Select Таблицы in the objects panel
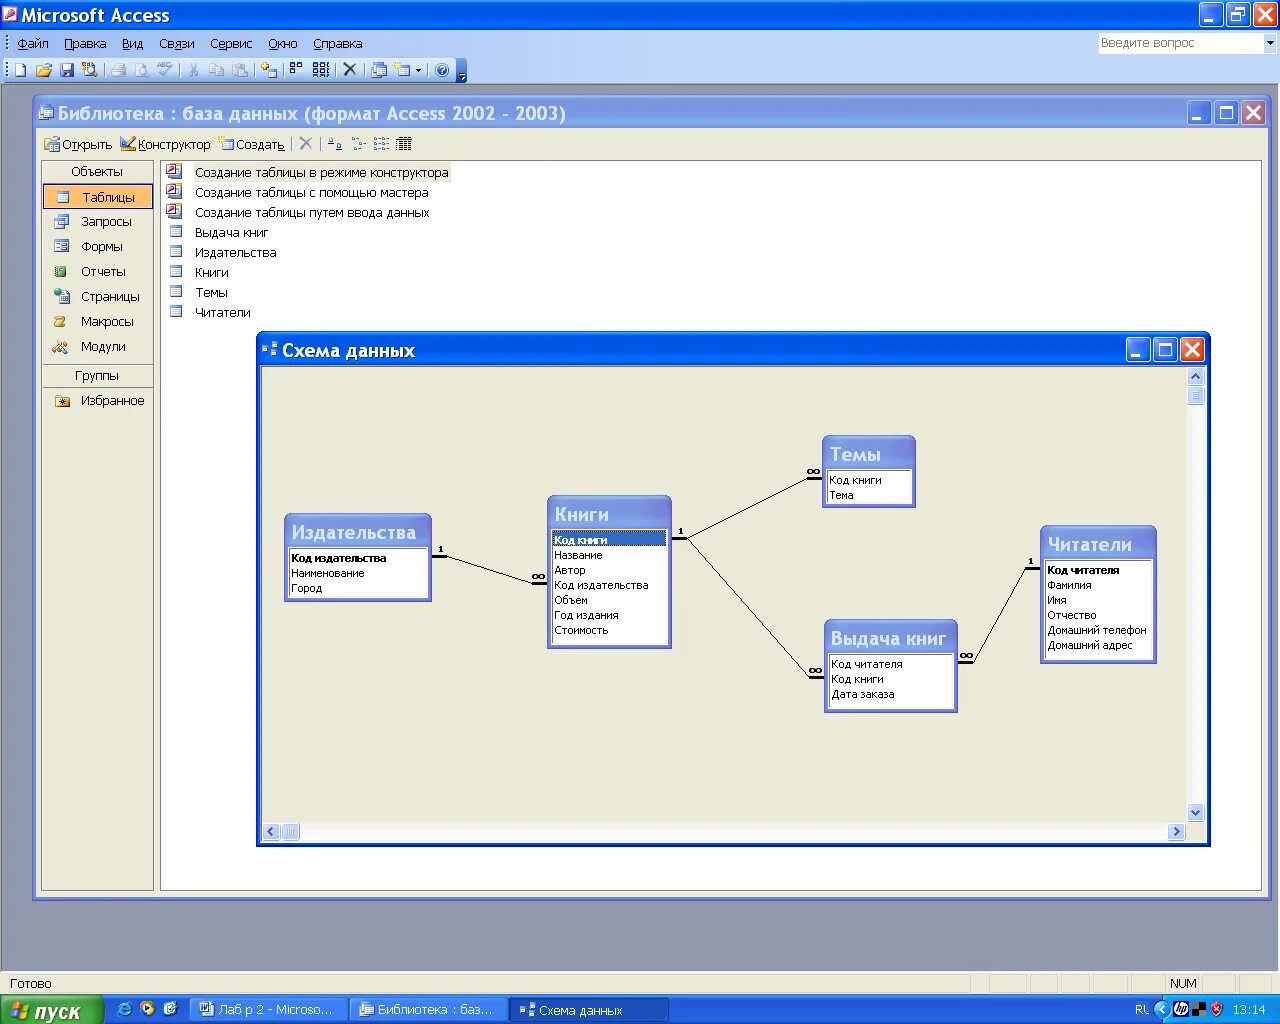Screen dimensions: 1280x1024 click(x=98, y=197)
